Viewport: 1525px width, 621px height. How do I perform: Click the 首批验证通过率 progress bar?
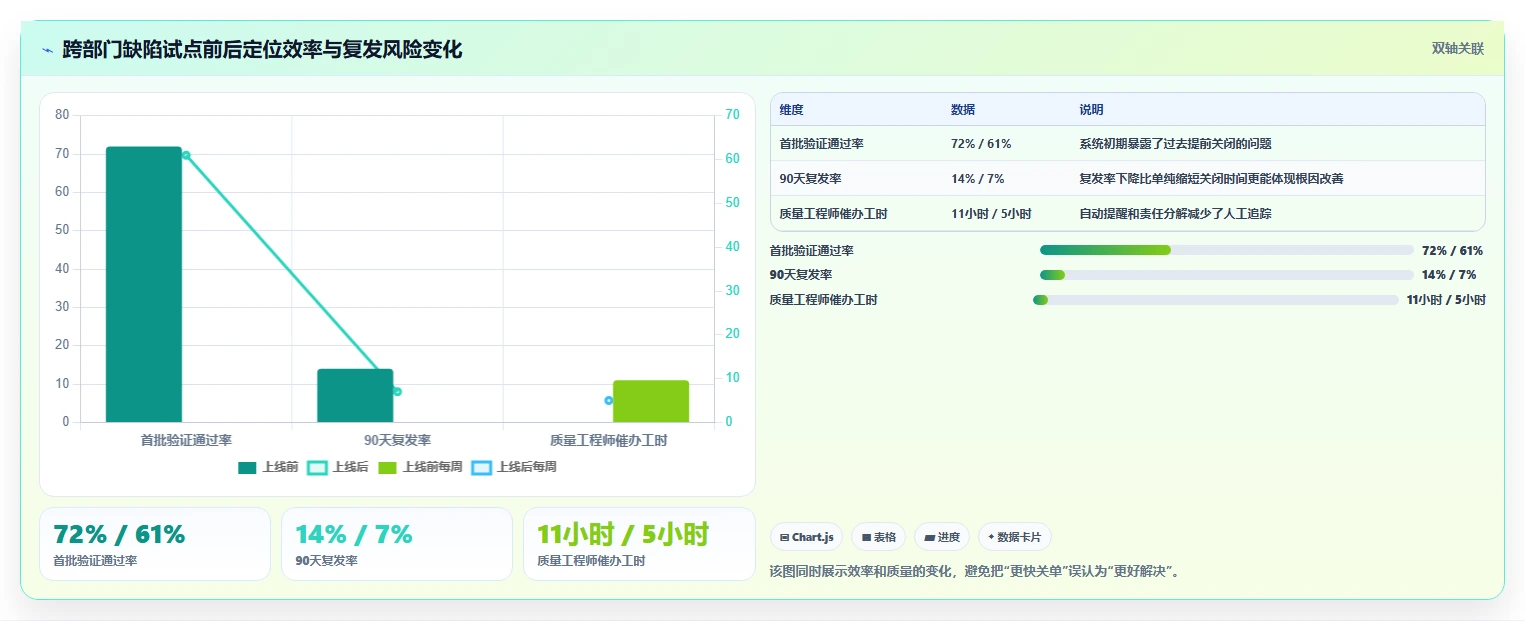point(1227,250)
